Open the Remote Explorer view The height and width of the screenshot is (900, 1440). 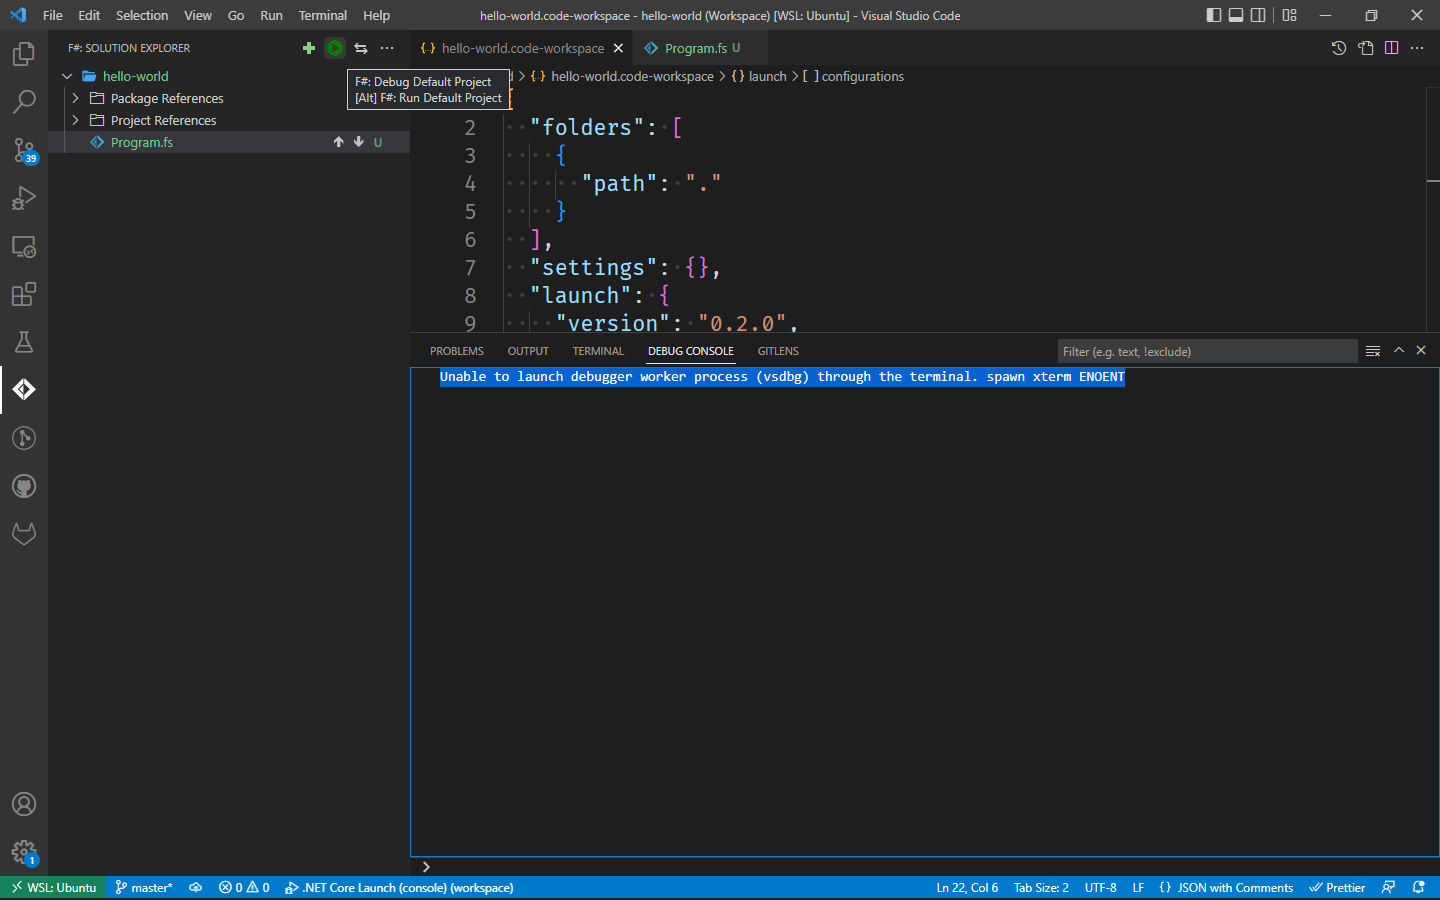click(24, 246)
